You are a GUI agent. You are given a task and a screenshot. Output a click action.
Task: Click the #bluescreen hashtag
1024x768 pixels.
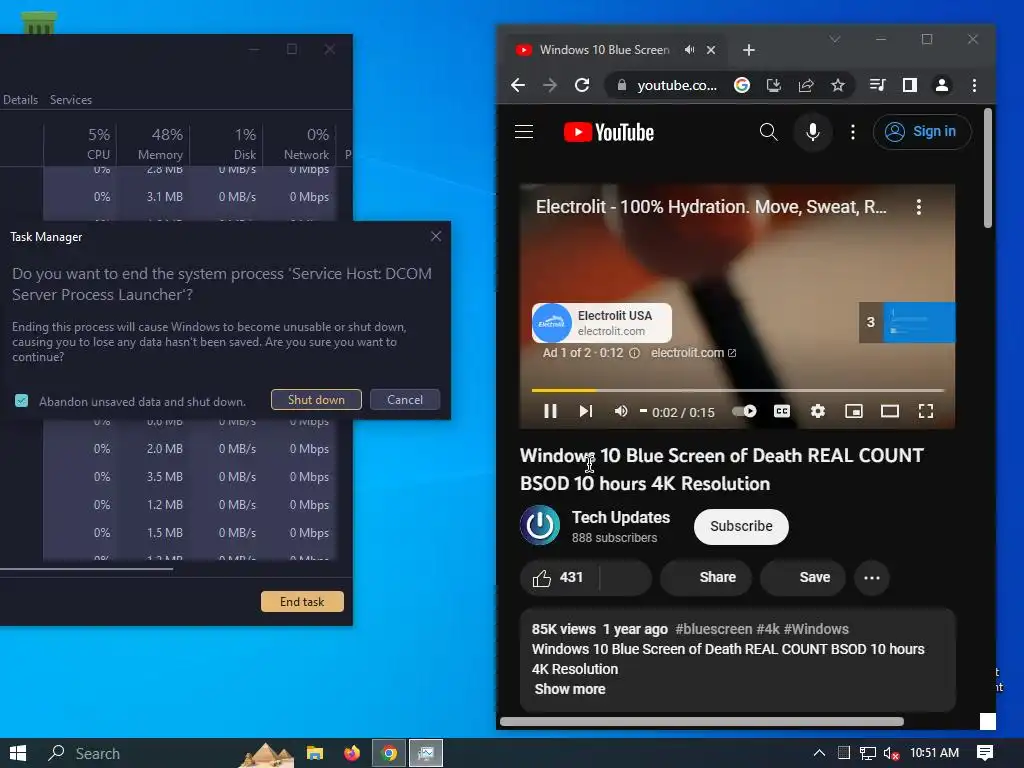pos(713,629)
